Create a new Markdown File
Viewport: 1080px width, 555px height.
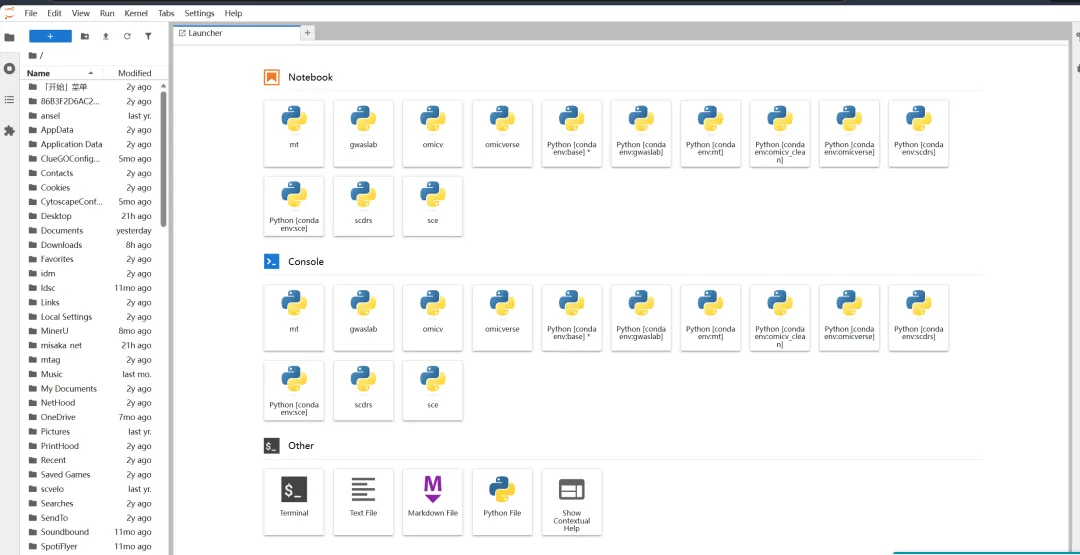point(433,502)
